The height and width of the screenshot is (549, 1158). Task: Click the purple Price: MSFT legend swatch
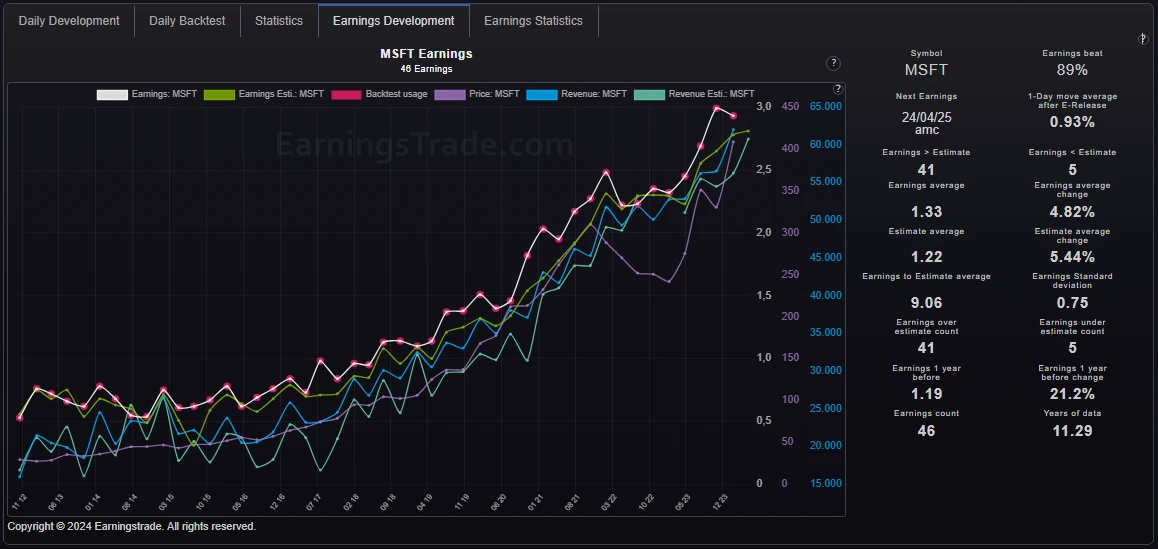click(x=449, y=94)
